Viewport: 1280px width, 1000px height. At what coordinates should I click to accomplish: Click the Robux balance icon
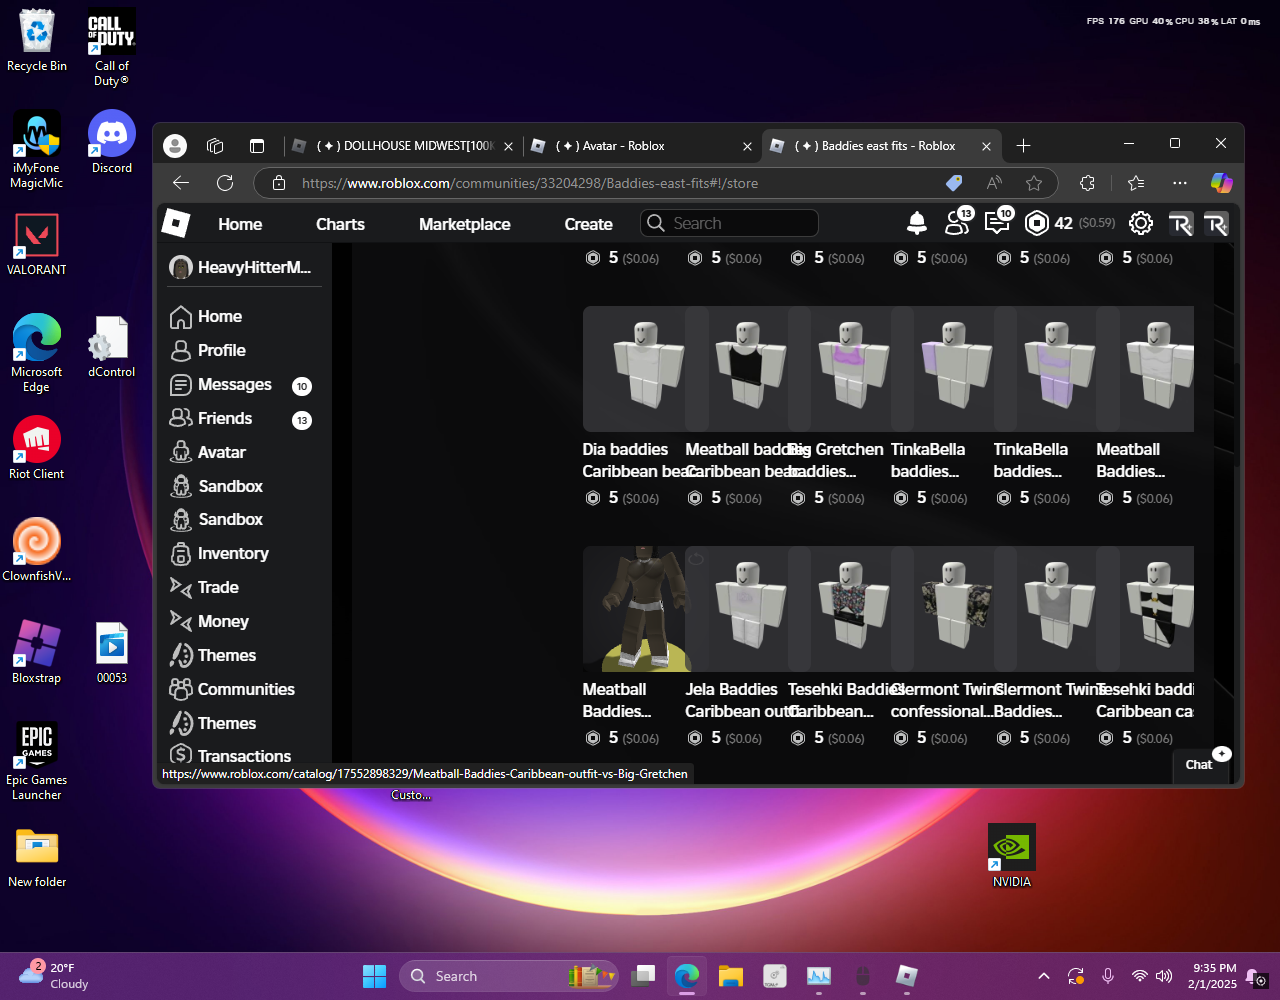coord(1037,223)
